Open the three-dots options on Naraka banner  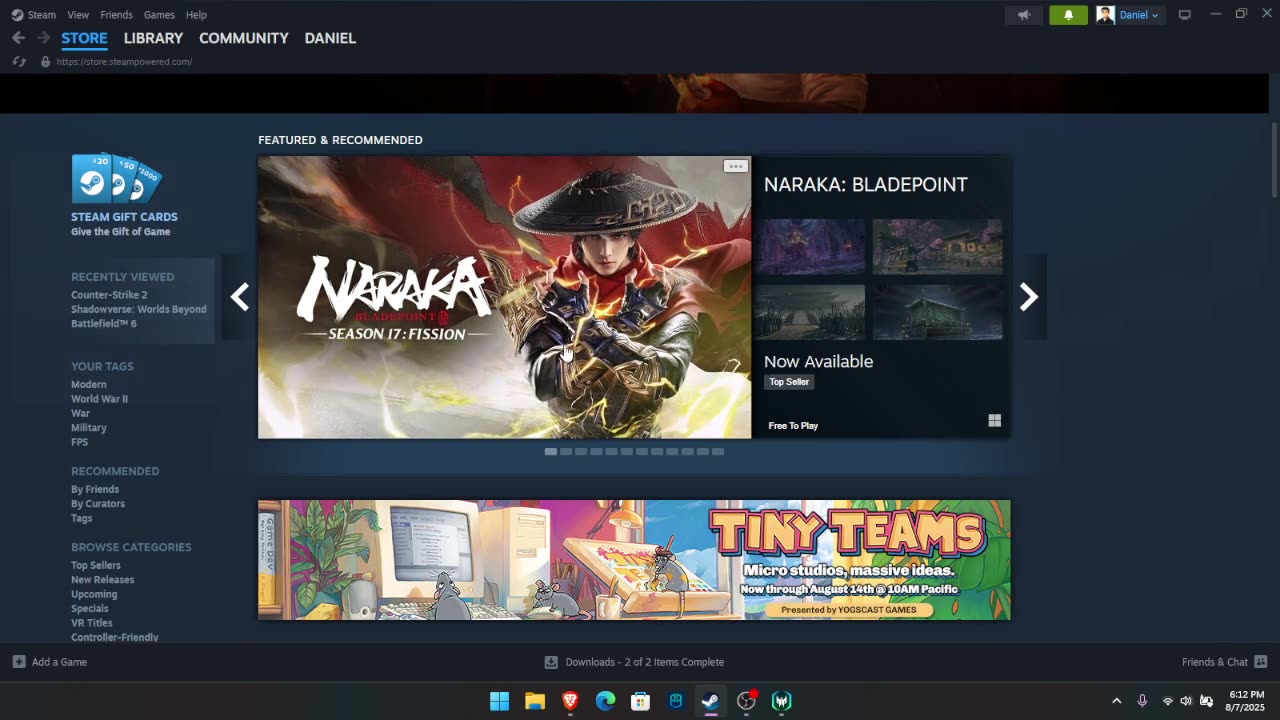735,166
